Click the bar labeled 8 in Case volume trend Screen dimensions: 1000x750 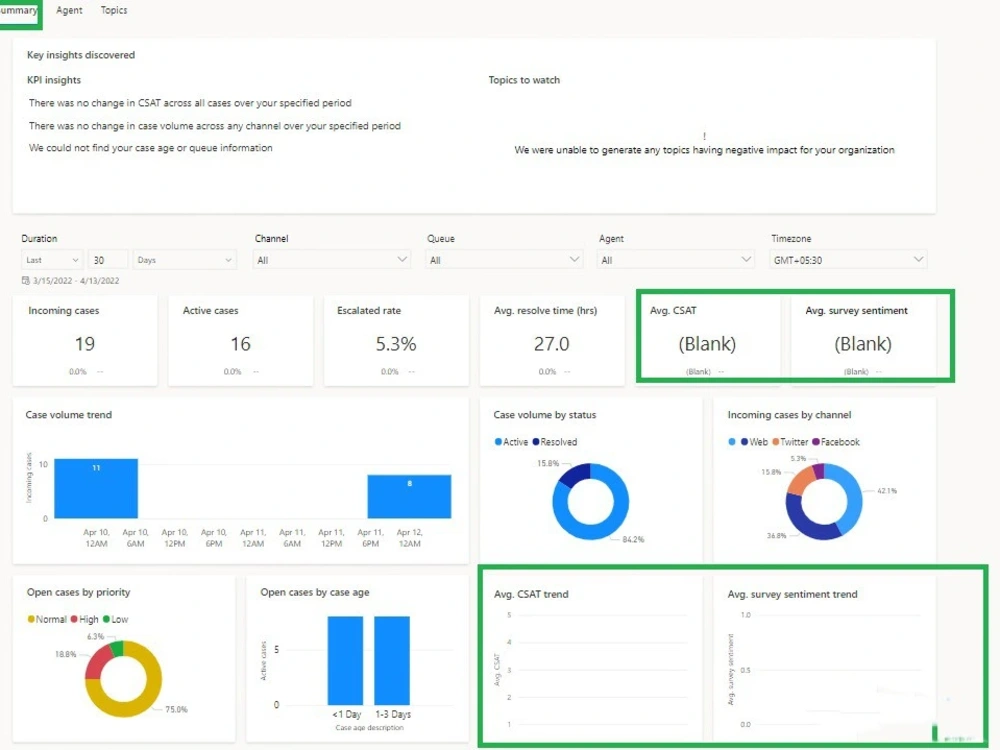pos(409,496)
